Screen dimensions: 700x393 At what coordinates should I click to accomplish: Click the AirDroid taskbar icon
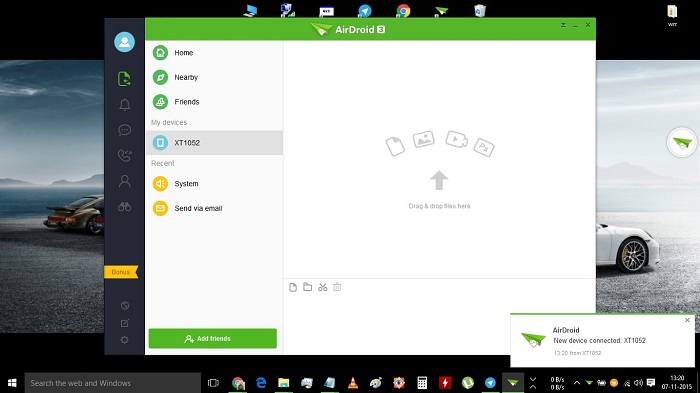(x=512, y=383)
